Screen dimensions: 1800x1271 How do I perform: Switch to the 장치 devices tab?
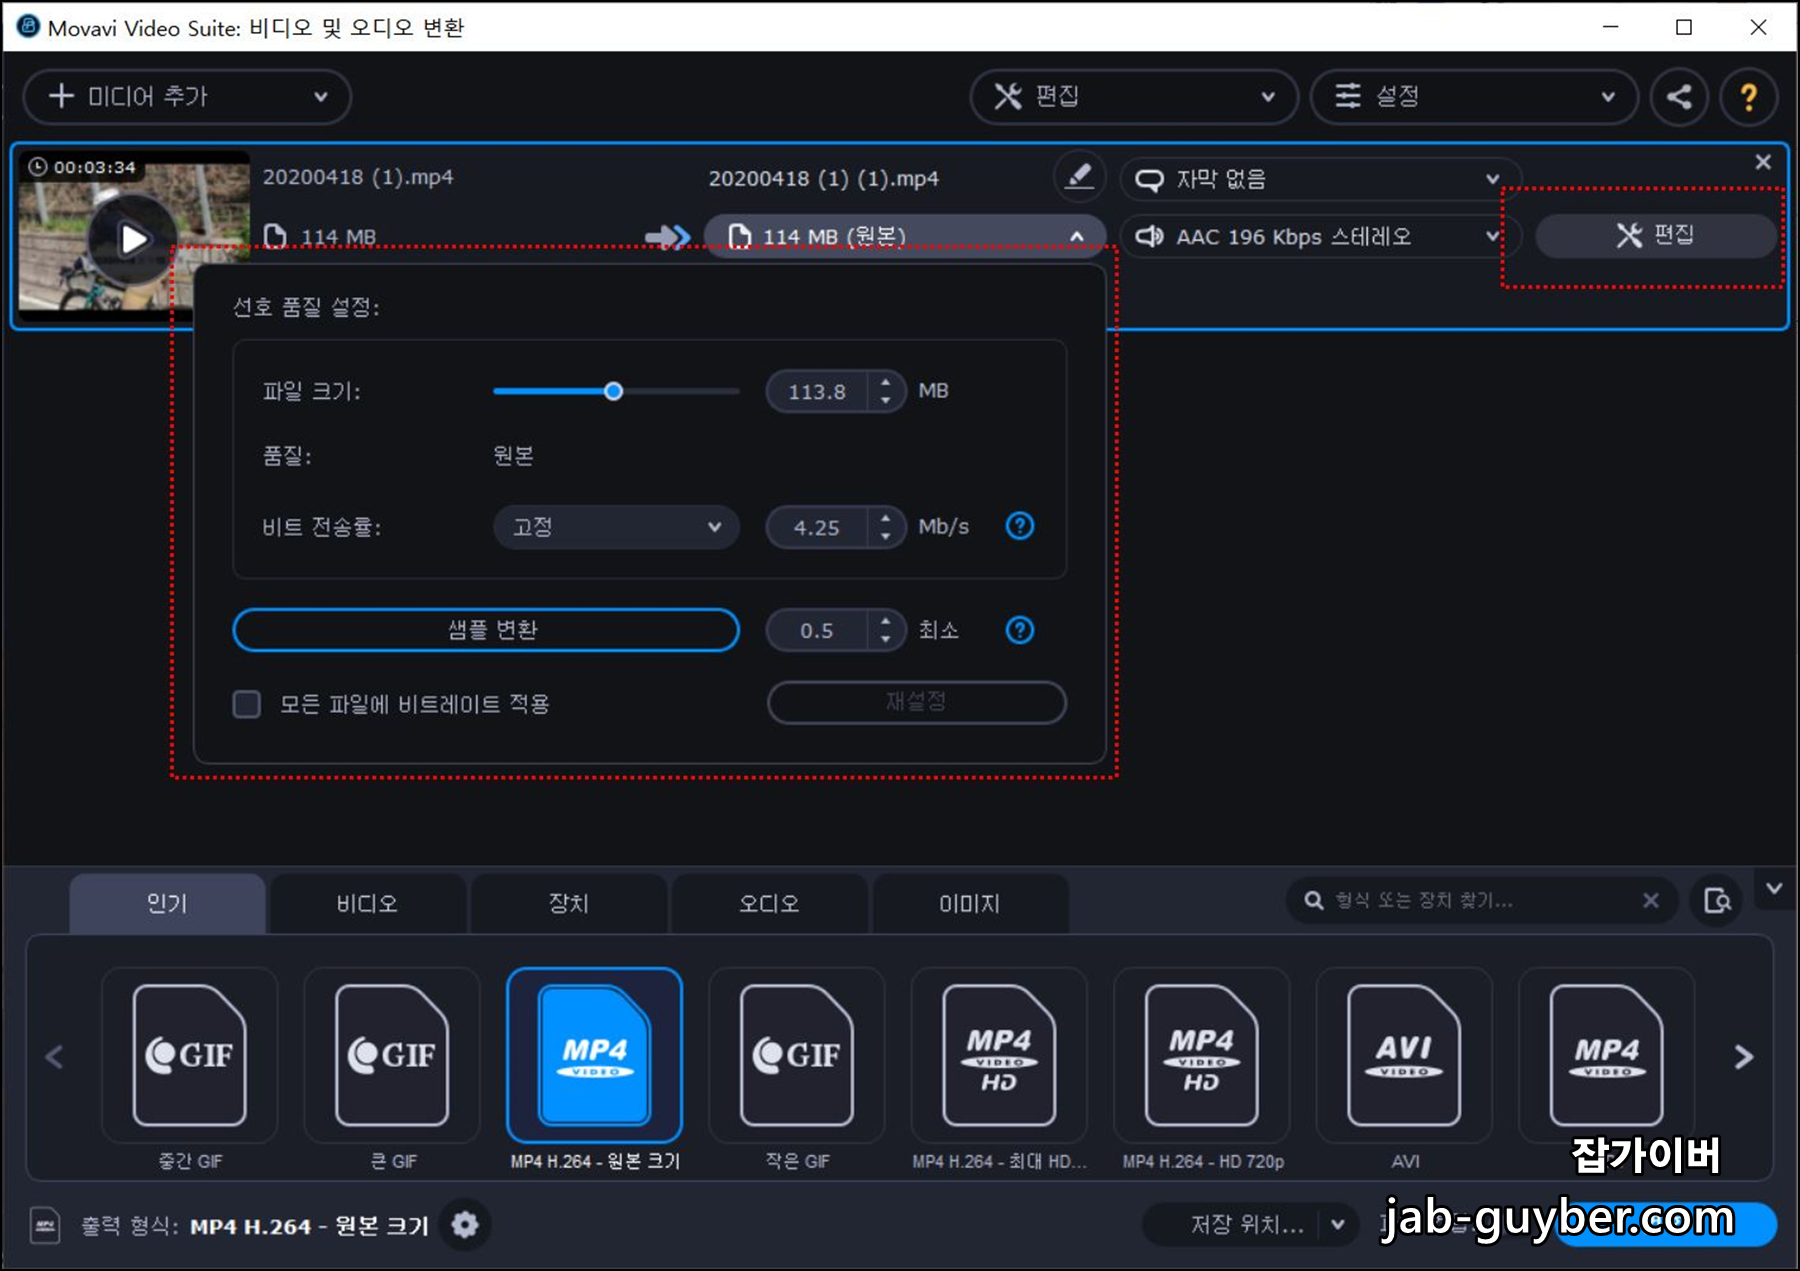tap(568, 904)
